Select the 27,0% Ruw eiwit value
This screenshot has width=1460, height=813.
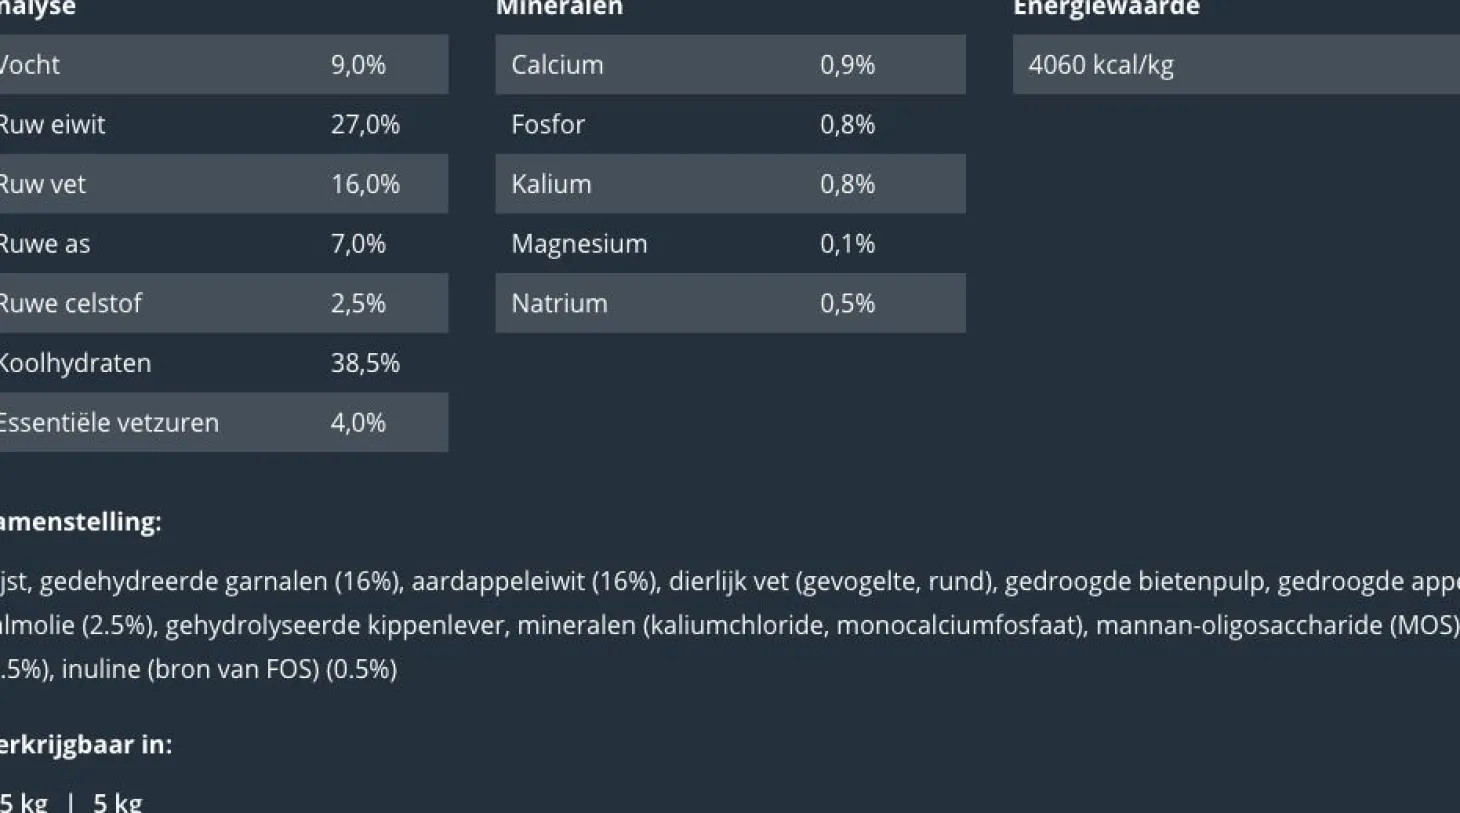click(365, 124)
